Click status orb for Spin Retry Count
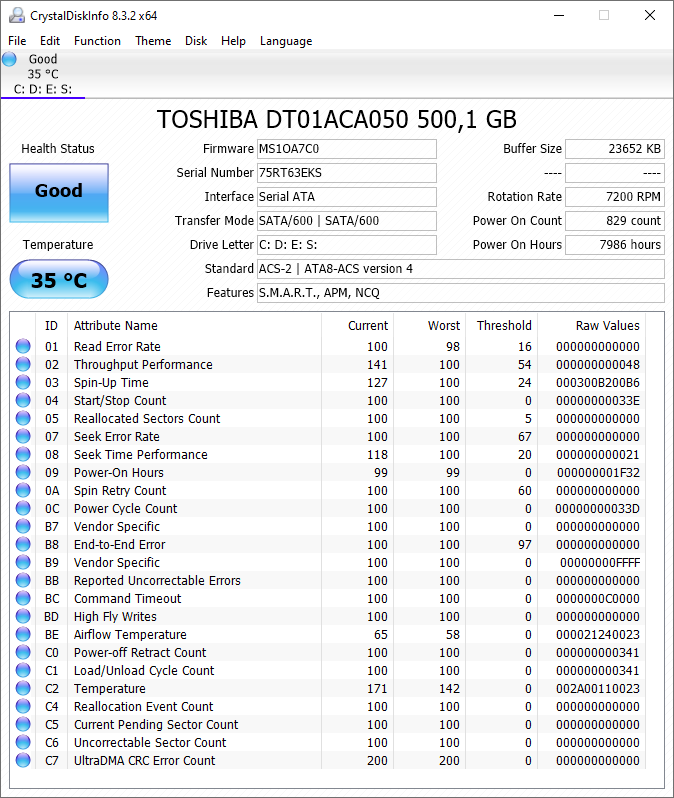Image resolution: width=674 pixels, height=798 pixels. tap(23, 490)
